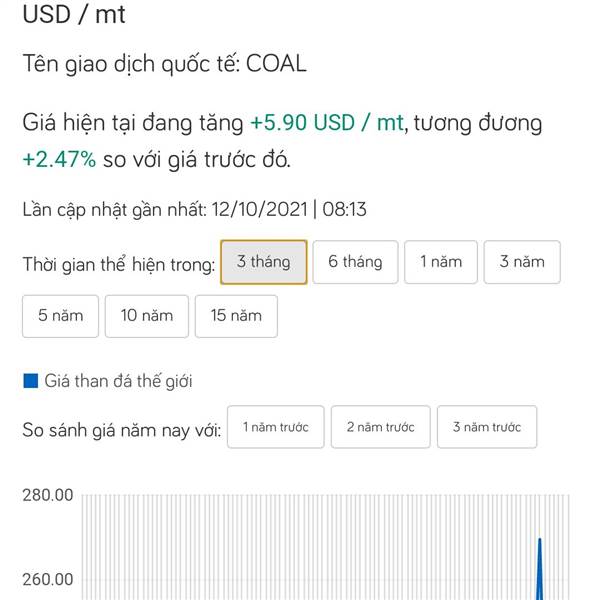Click the USD / mt unit heading
Viewport: 600px width, 600px height.
pos(73,15)
